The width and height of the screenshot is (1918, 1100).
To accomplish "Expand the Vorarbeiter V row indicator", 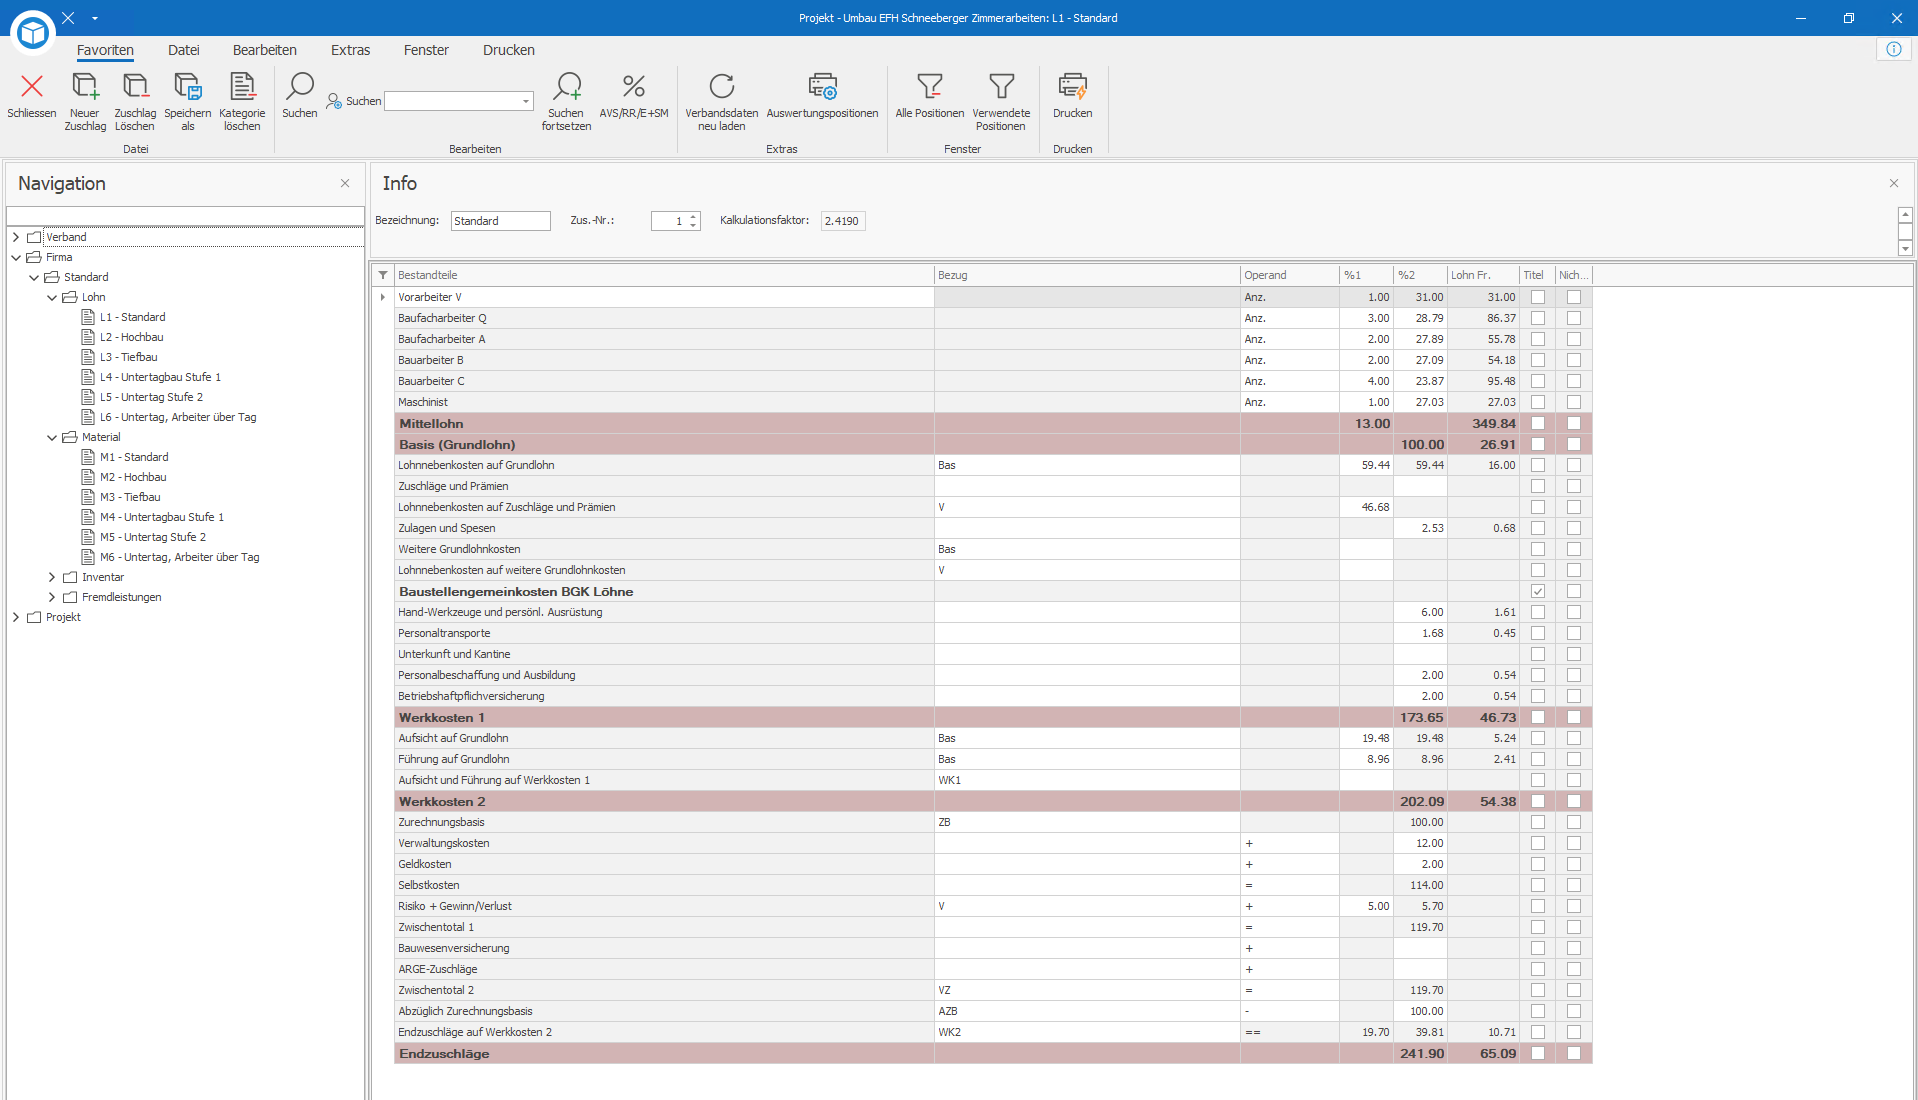I will (383, 297).
